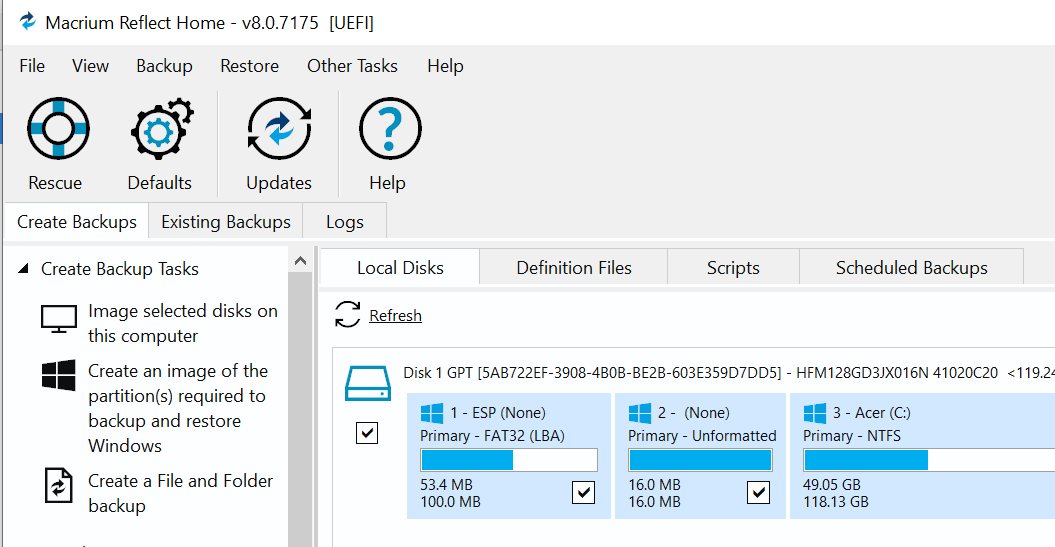1055x547 pixels.
Task: Click the monitor icon for imaging disks
Action: [x=59, y=319]
